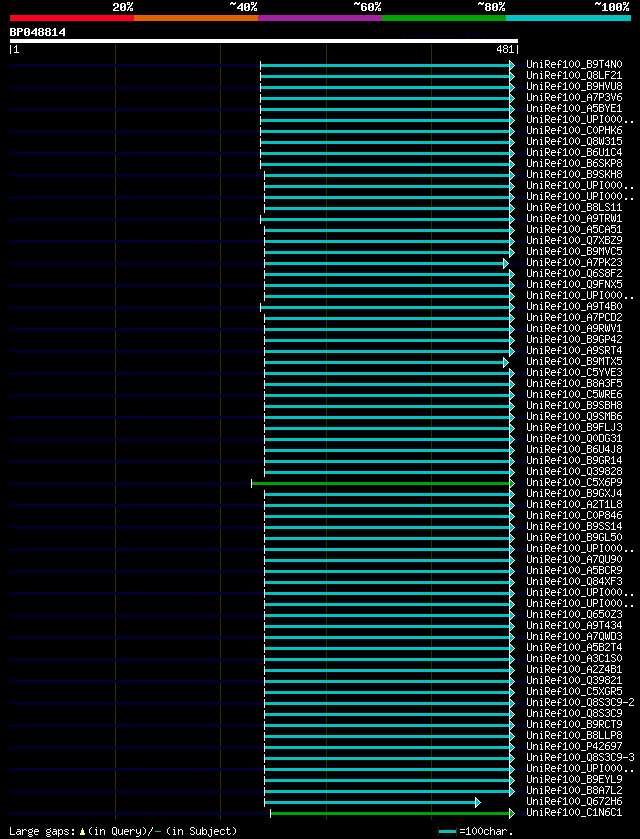The image size is (640, 839).
Task: Select the UniRef100_Q8W315 label
Action: tap(574, 142)
